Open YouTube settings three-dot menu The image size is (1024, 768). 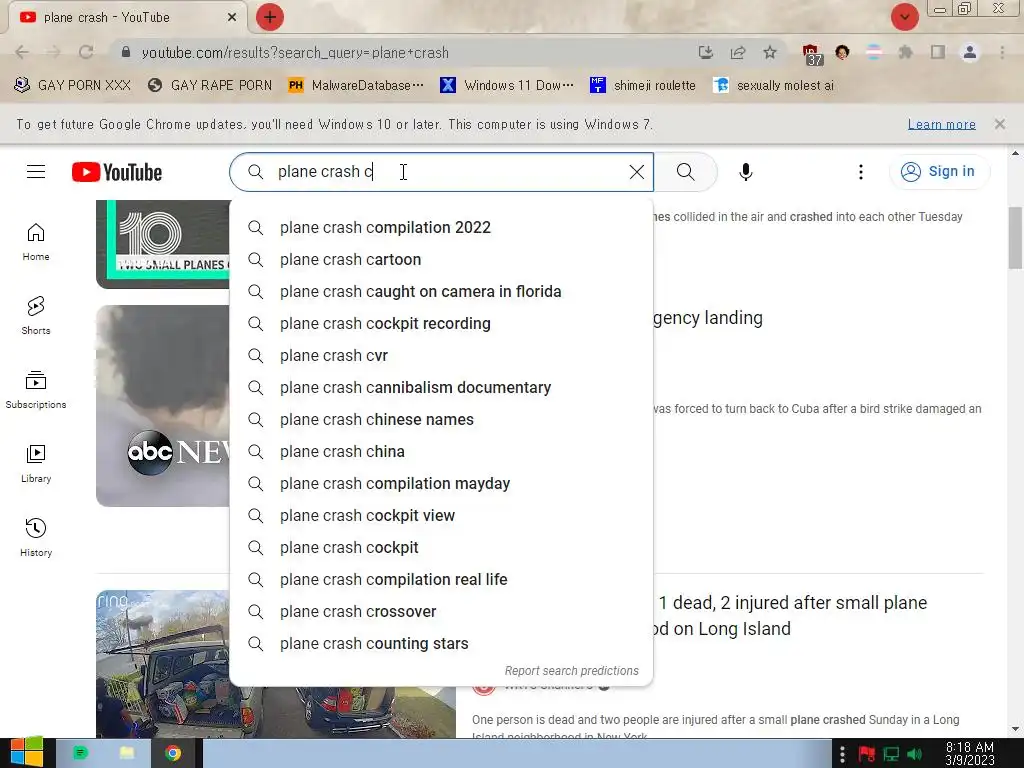pos(861,172)
